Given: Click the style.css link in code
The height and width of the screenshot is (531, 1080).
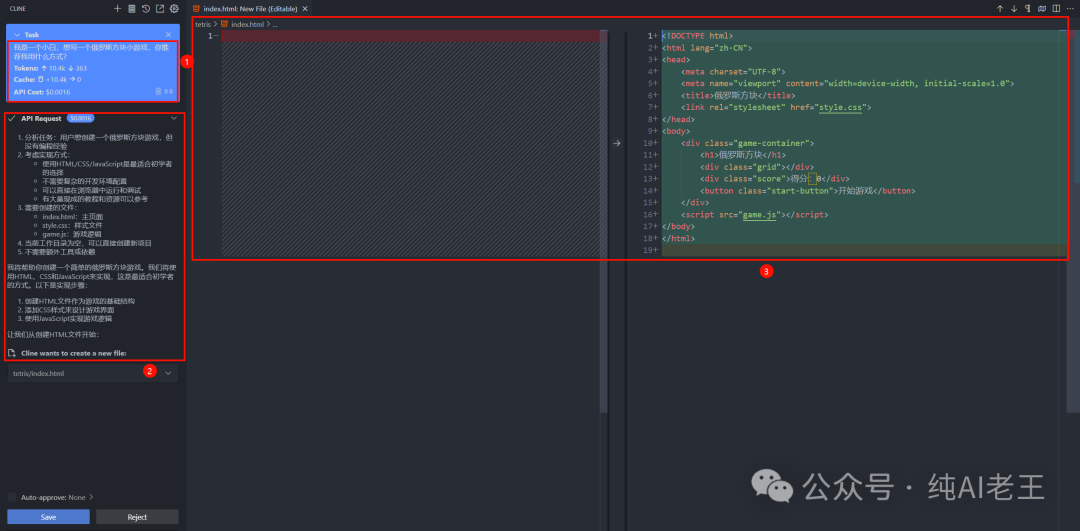Looking at the screenshot, I should click(842, 107).
